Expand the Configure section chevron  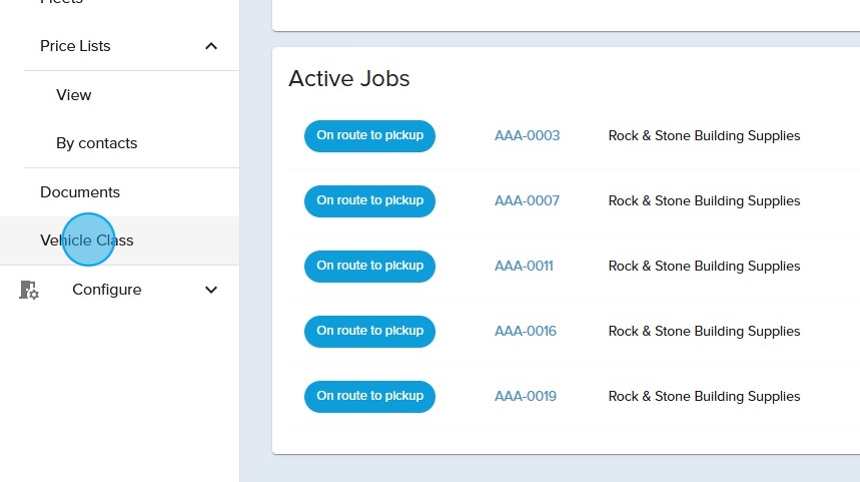tap(211, 290)
